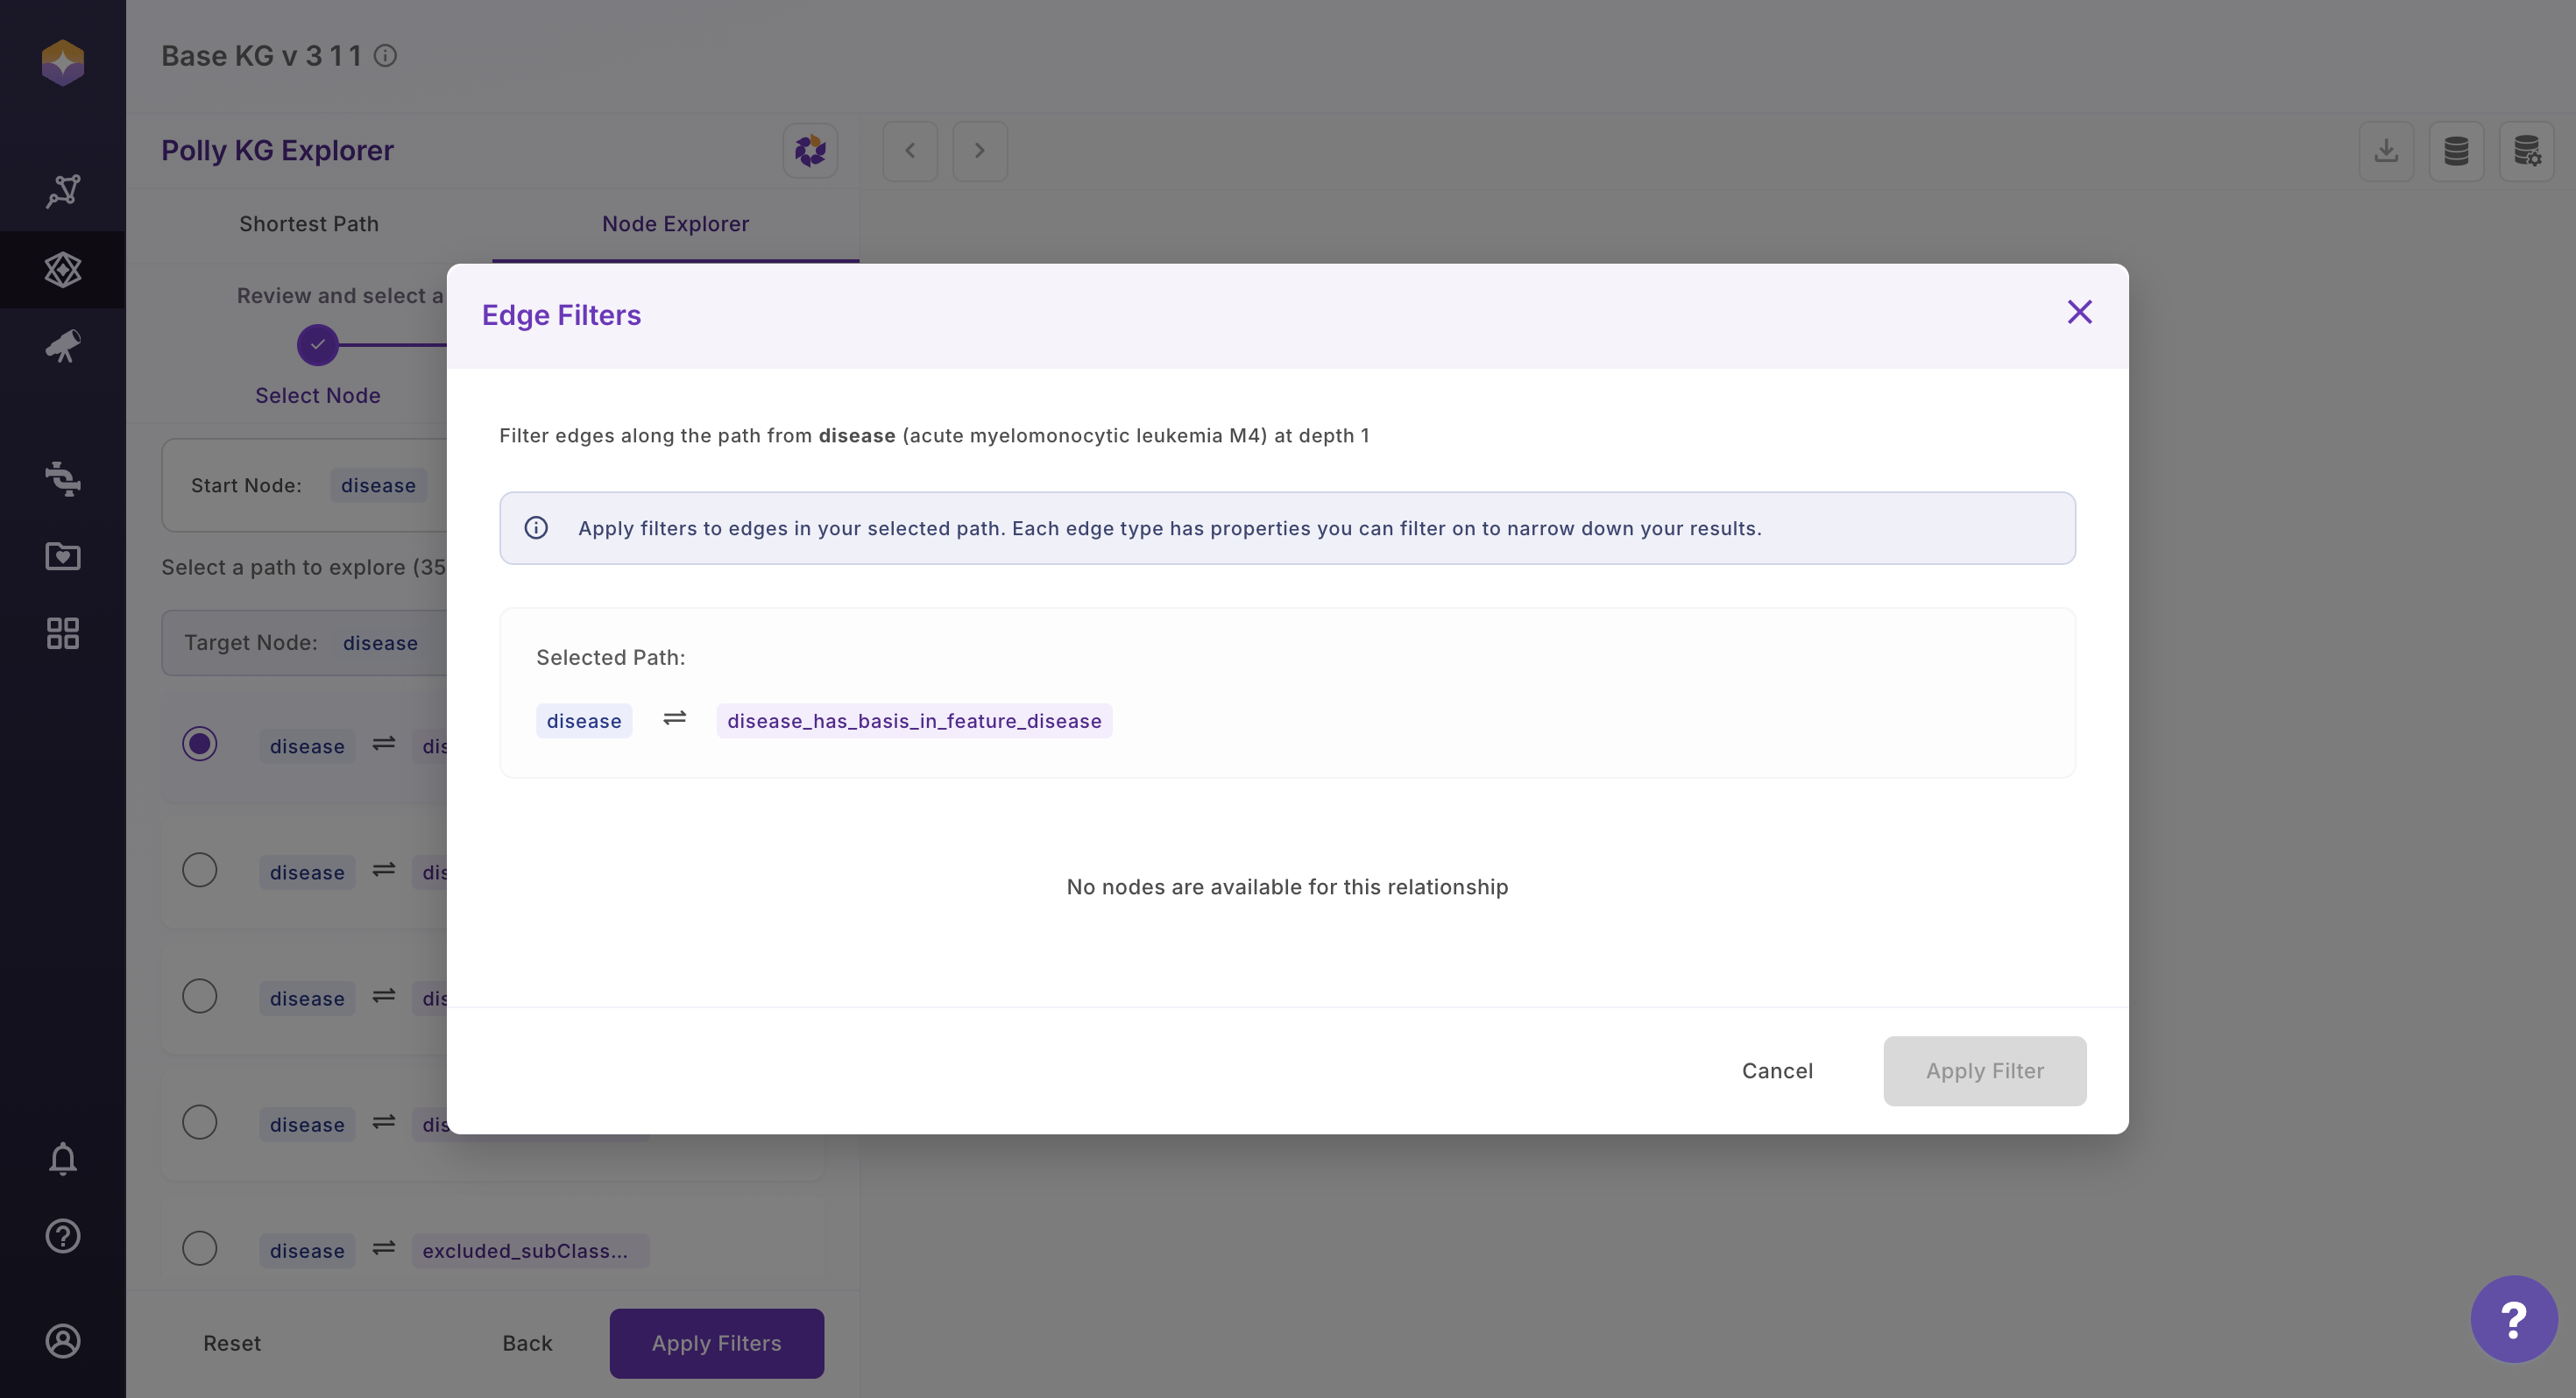This screenshot has height=1398, width=2576.
Task: Click the notifications bell icon
Action: point(62,1158)
